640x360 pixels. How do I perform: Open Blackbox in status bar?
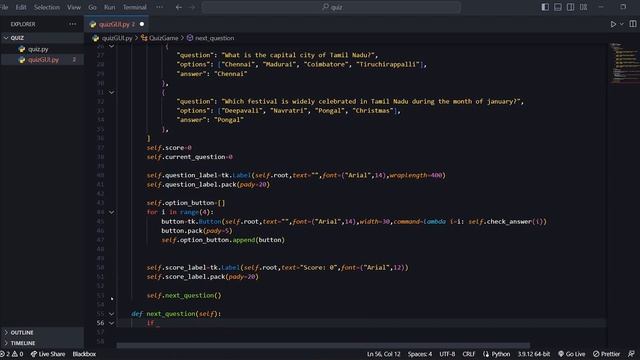(84, 354)
